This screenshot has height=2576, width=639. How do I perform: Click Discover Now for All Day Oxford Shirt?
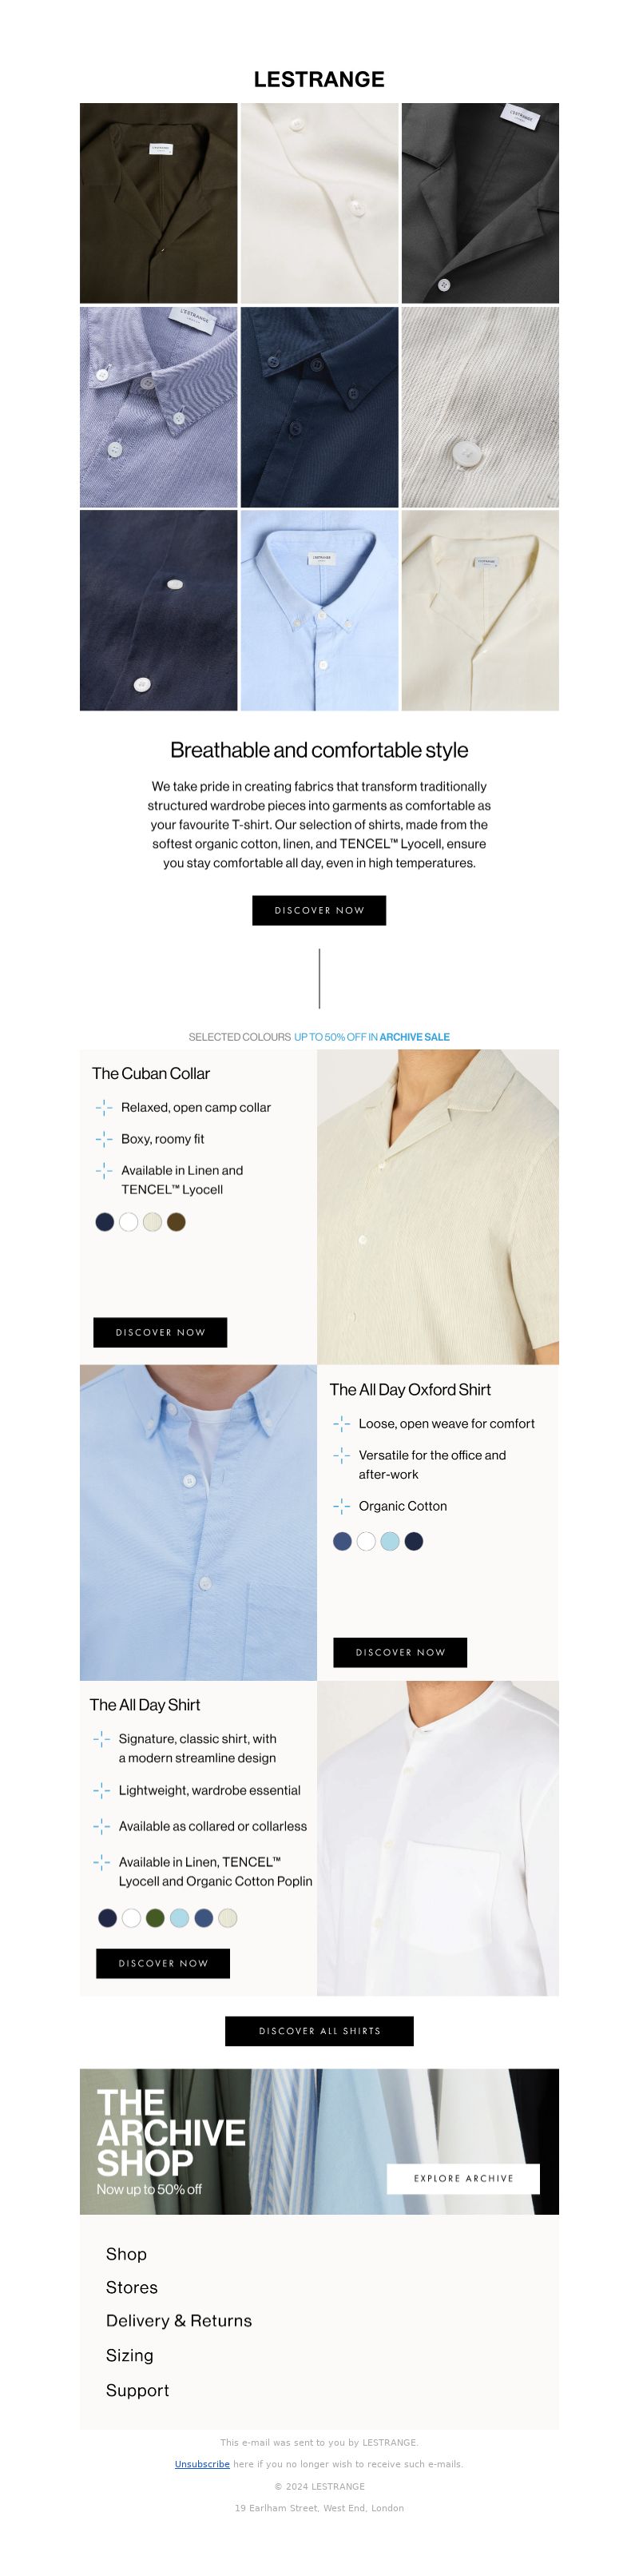[400, 1652]
